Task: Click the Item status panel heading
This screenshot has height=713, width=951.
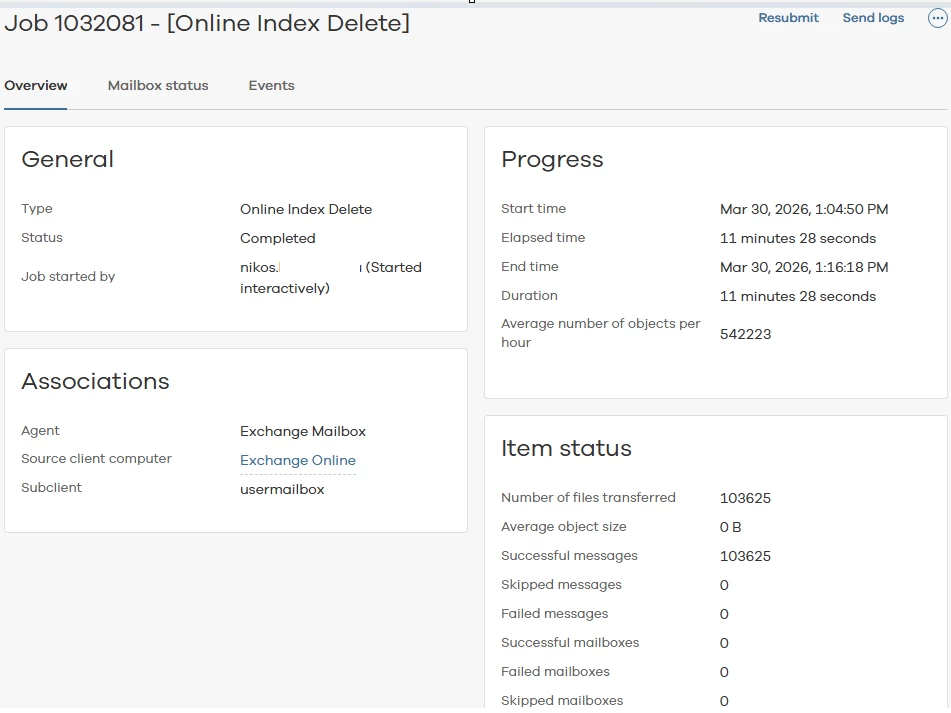Action: tap(566, 449)
